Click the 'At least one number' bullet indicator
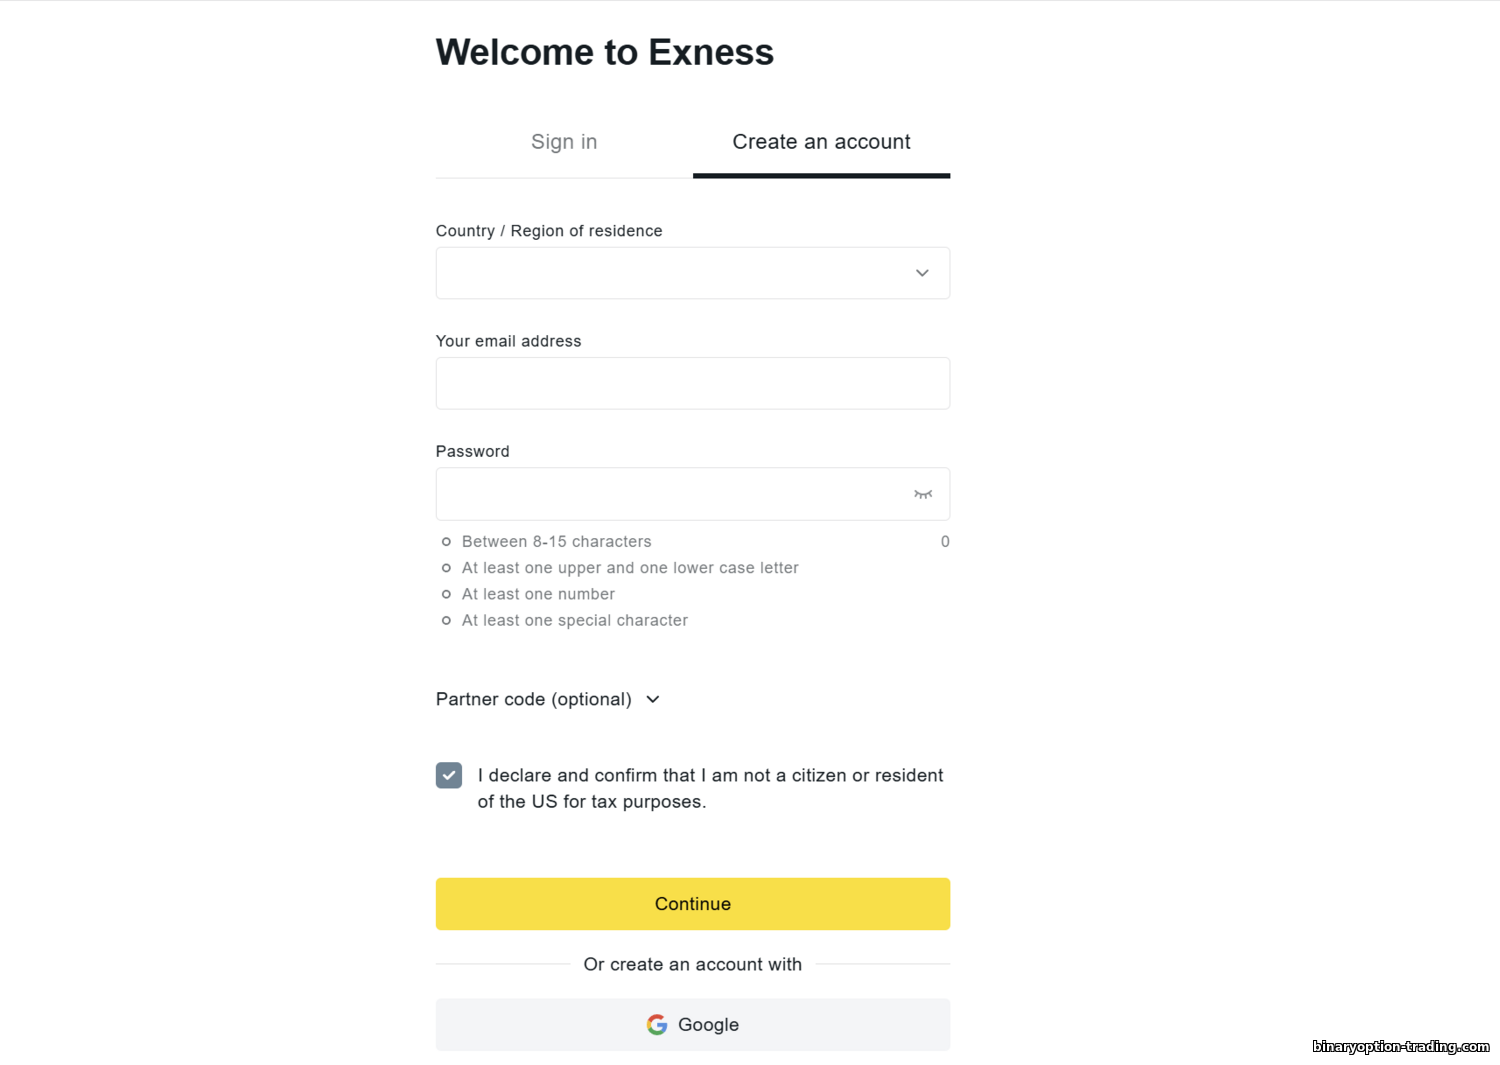 [x=446, y=594]
